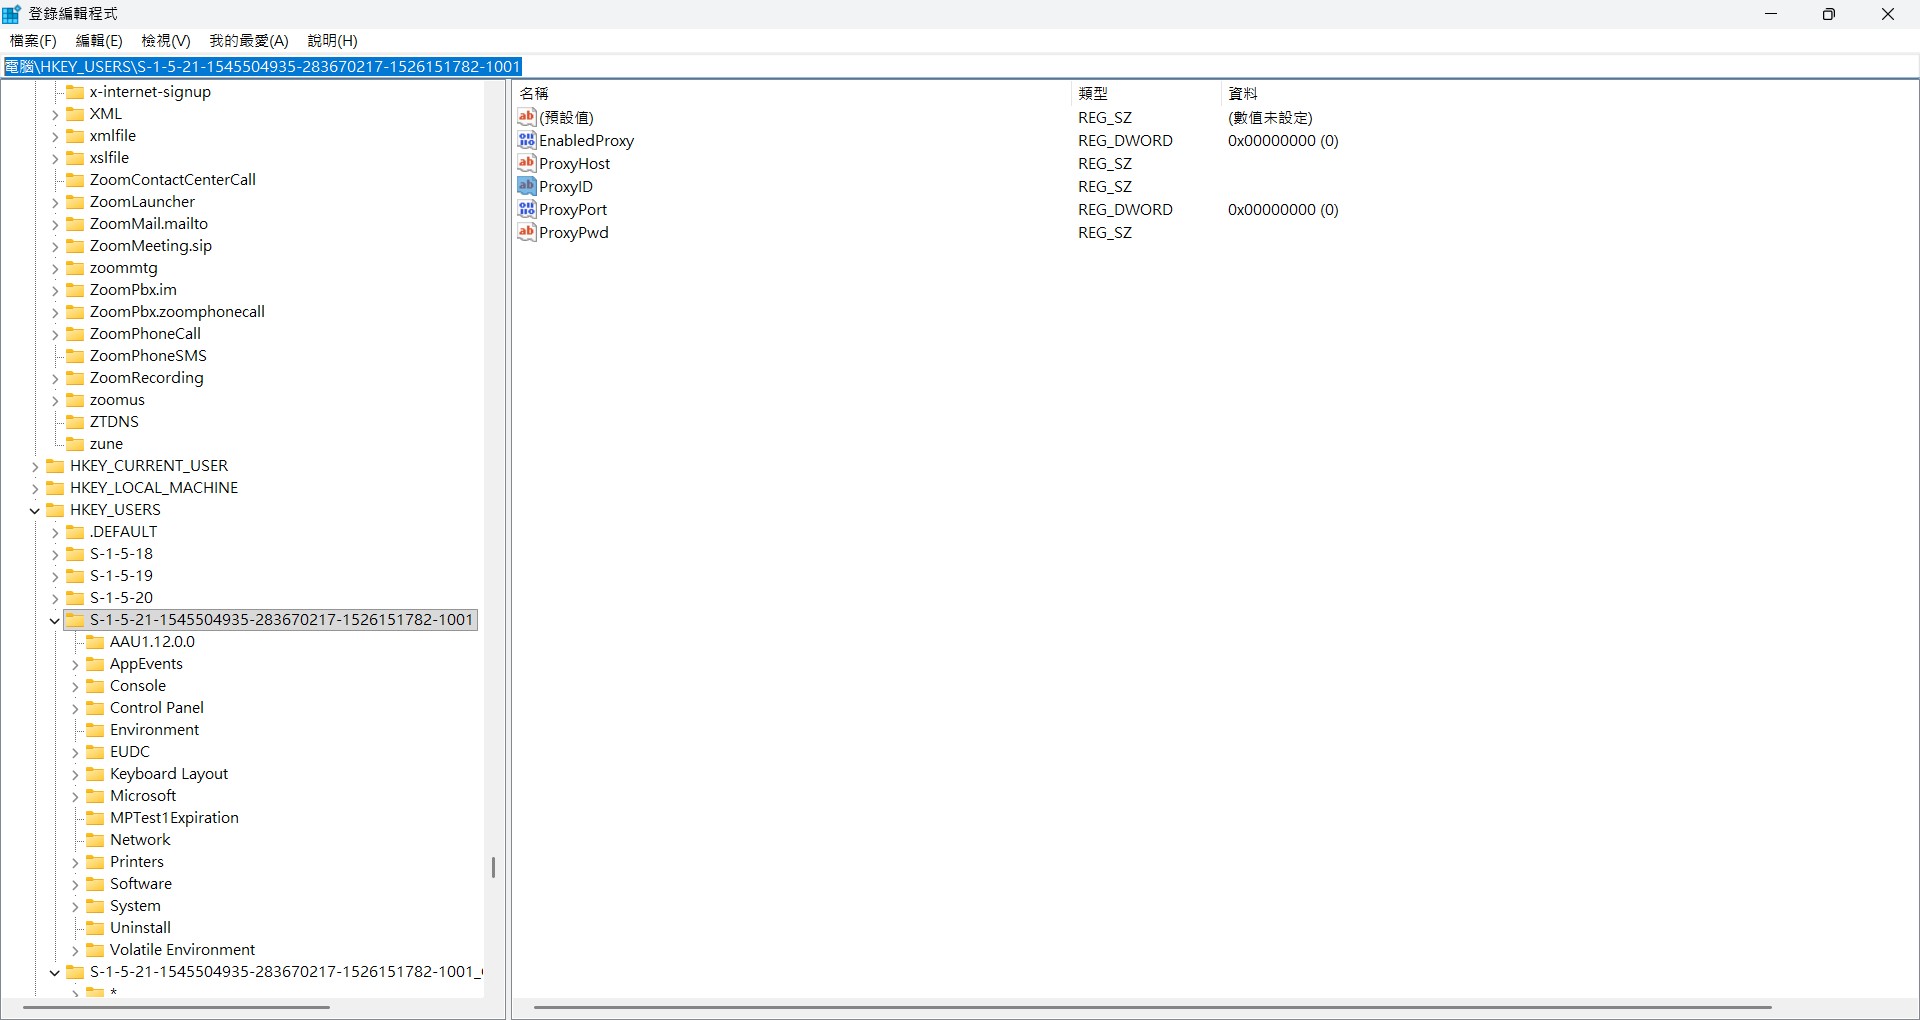1920x1020 pixels.
Task: Open the 編輯(E) menu
Action: point(99,40)
